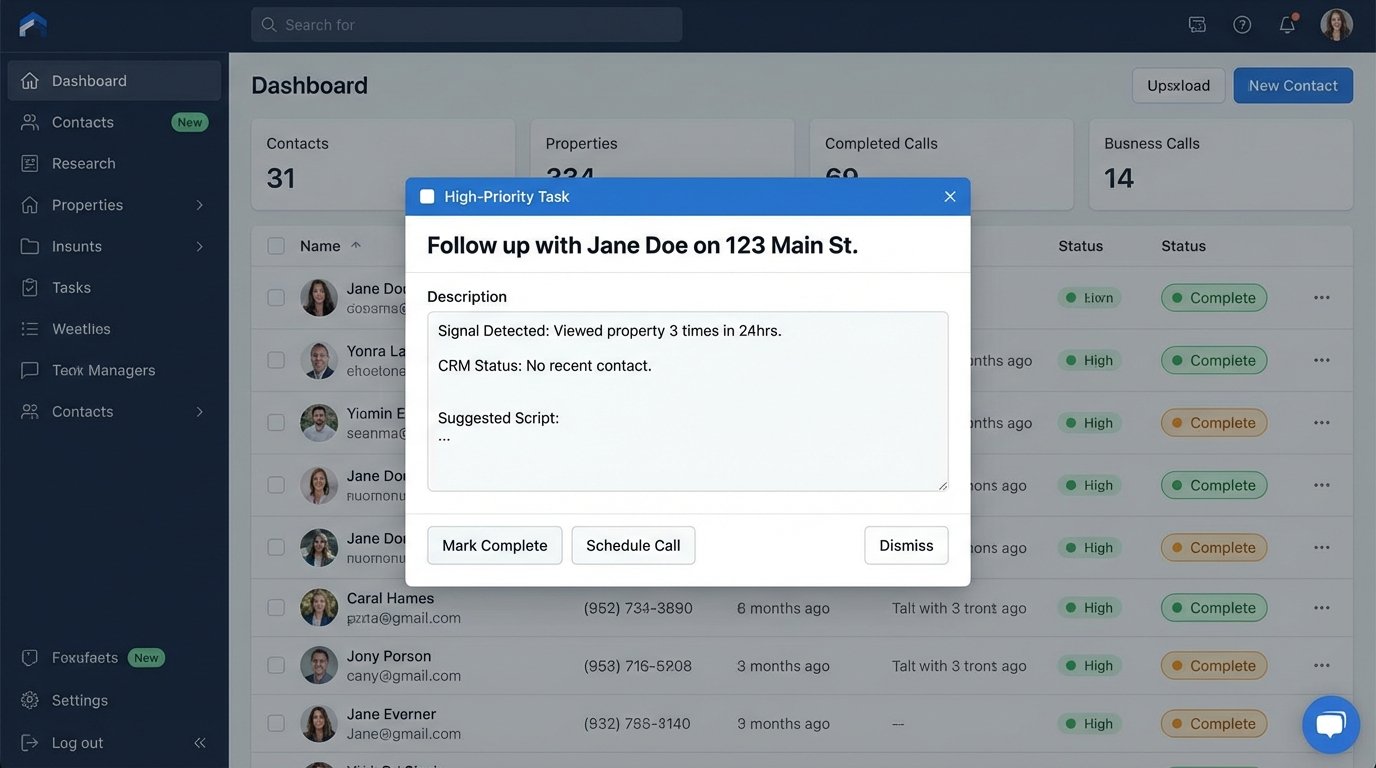Open the row actions ellipsis for Jony Porson
1376x768 pixels.
[x=1319, y=663]
